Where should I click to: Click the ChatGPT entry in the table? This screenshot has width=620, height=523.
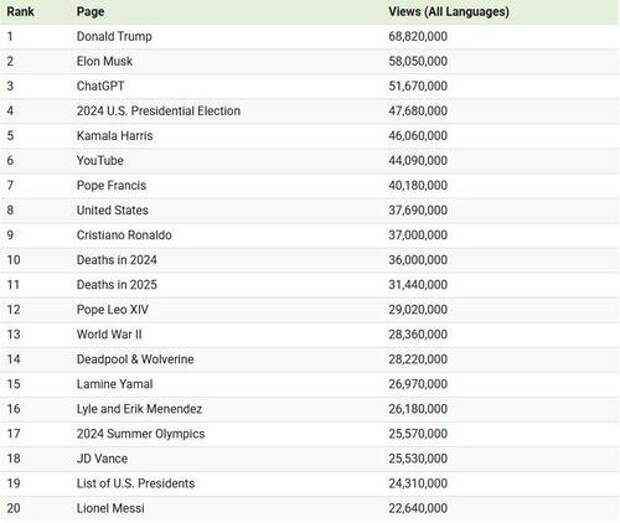tap(100, 86)
